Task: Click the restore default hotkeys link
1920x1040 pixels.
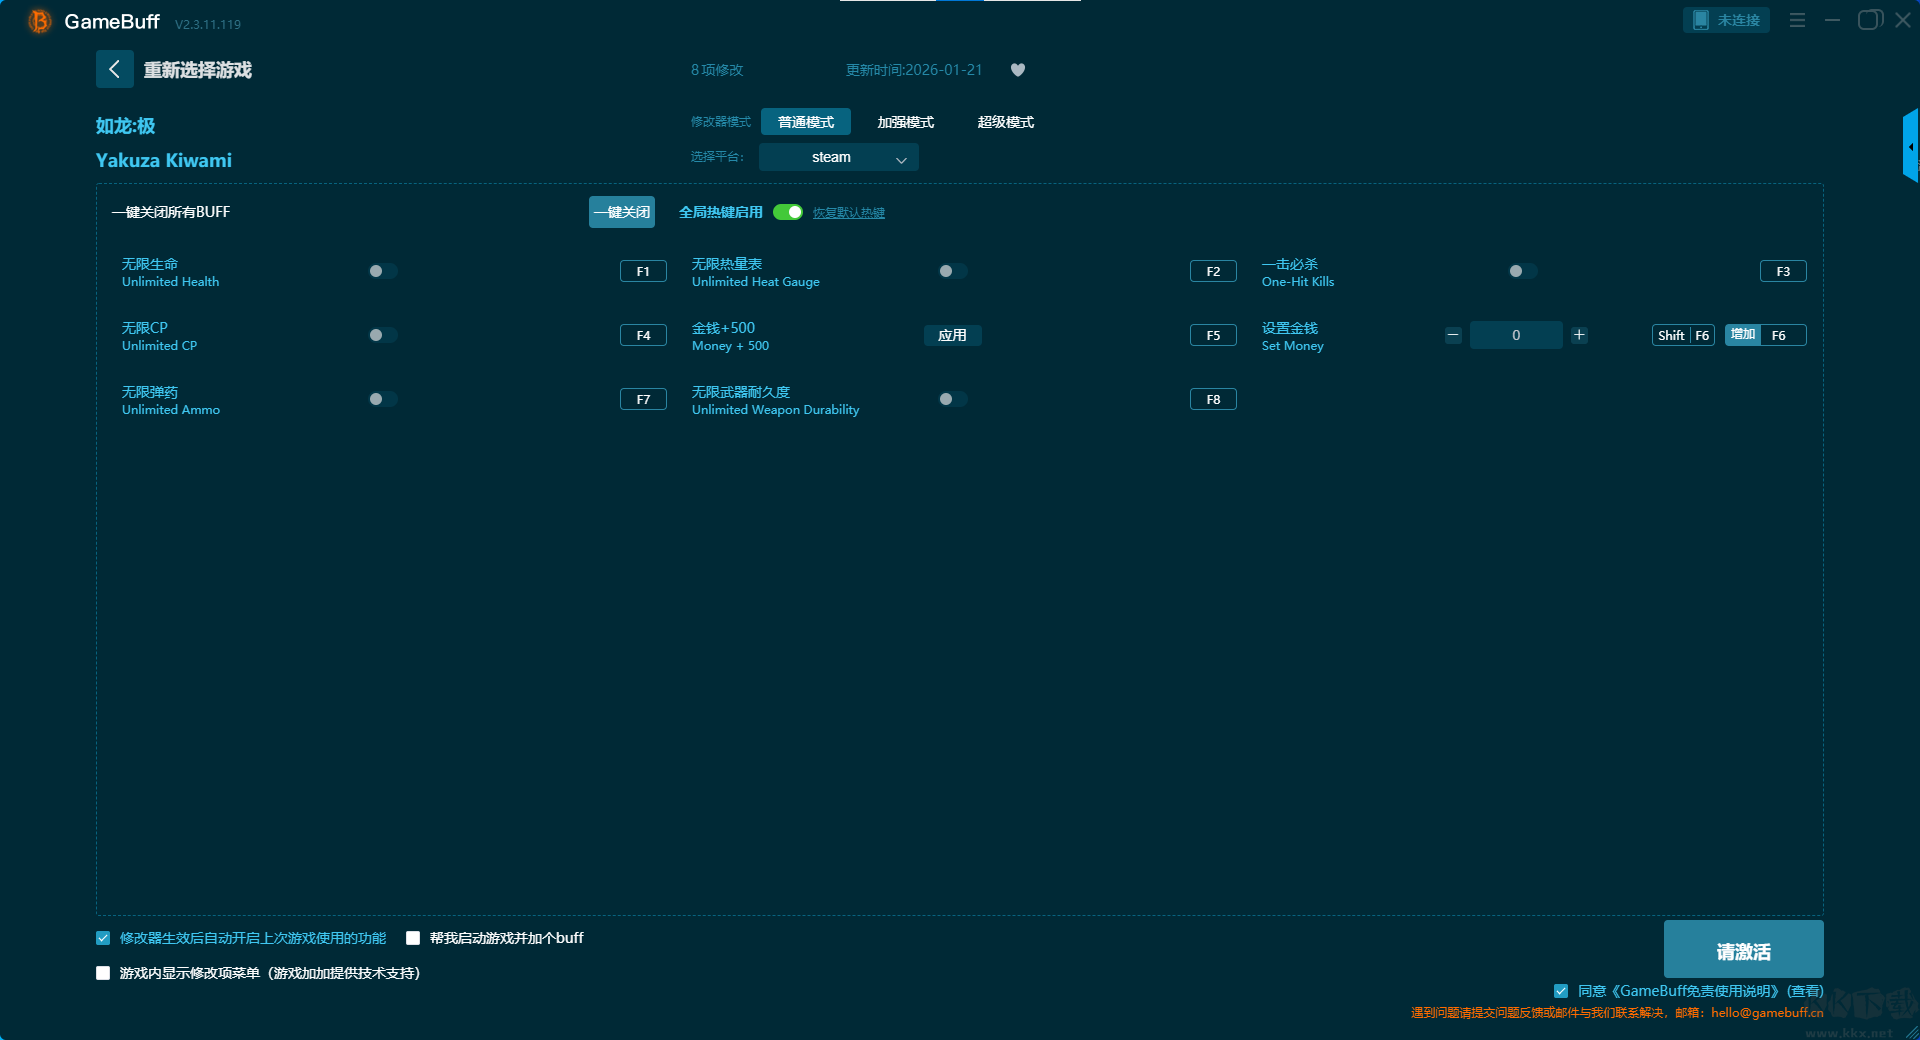Action: (x=848, y=213)
